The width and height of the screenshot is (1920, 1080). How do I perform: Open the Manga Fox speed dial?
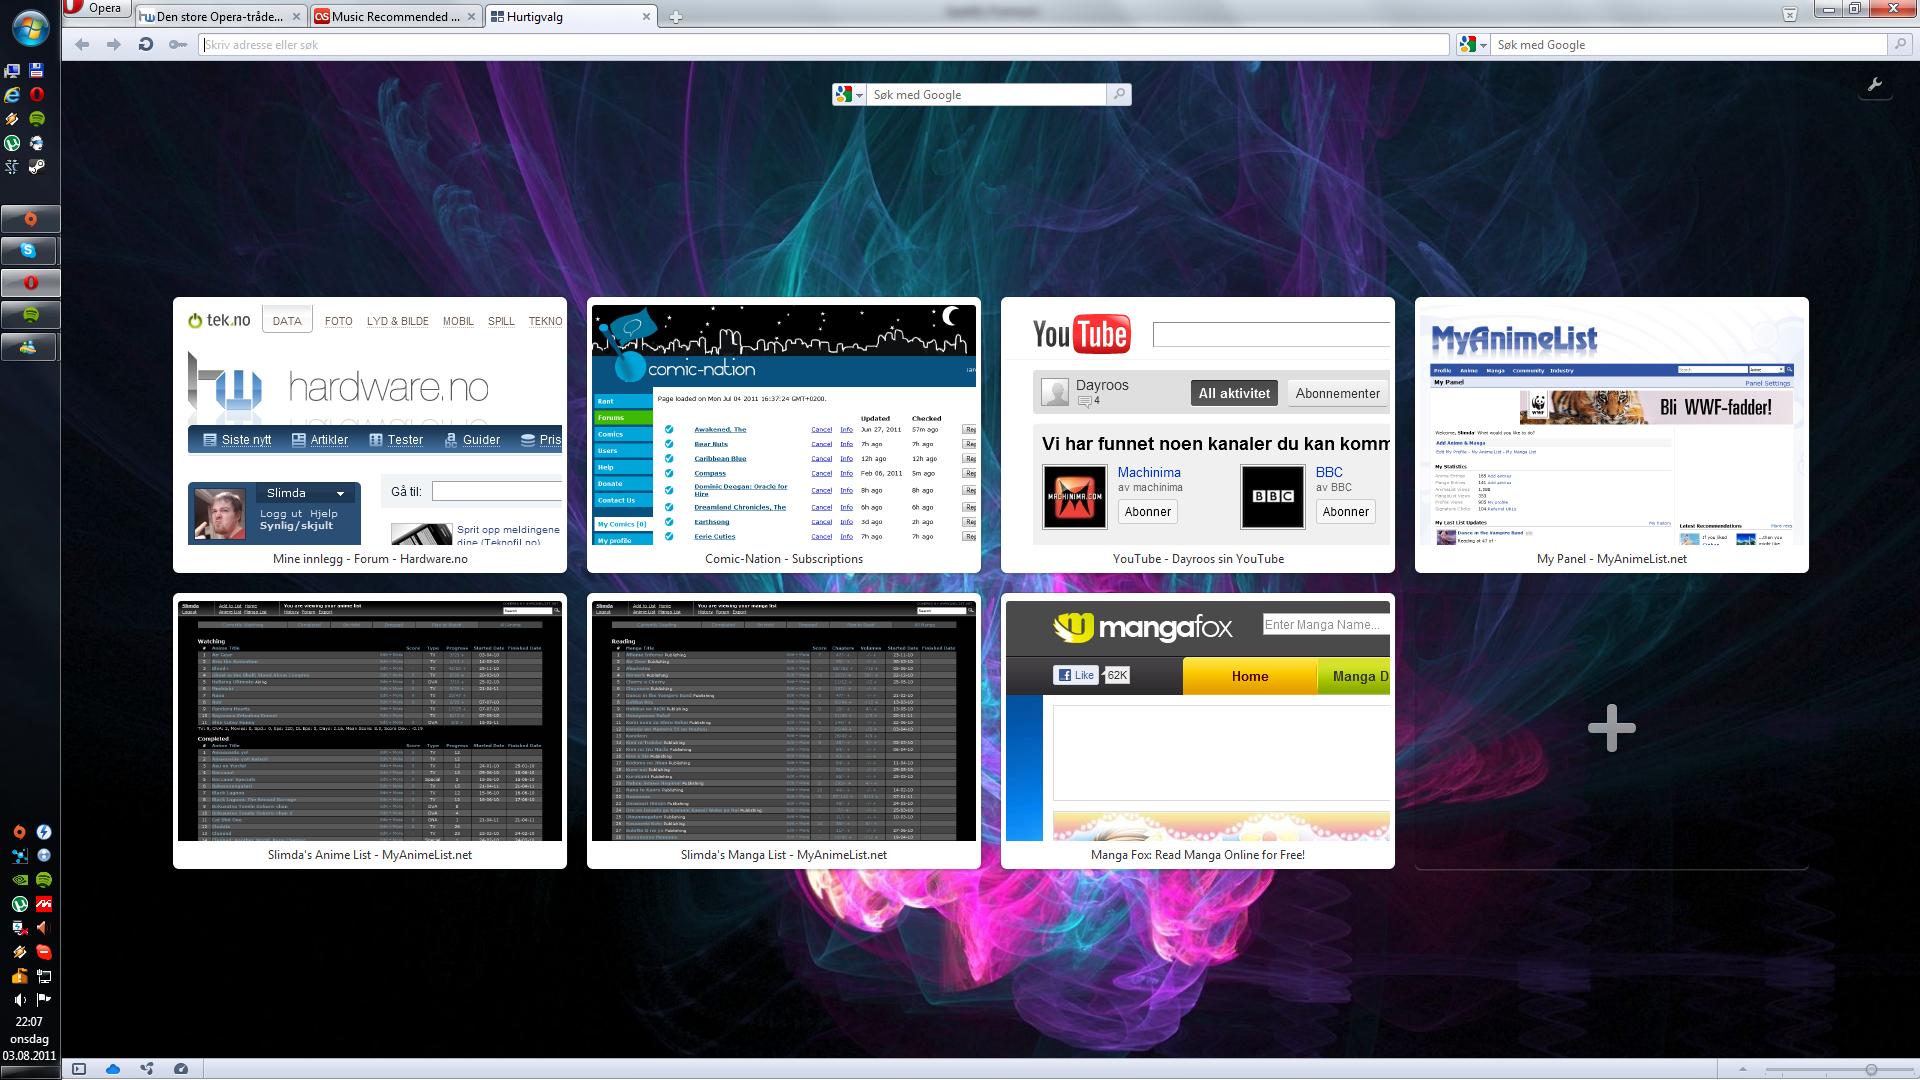[1198, 731]
